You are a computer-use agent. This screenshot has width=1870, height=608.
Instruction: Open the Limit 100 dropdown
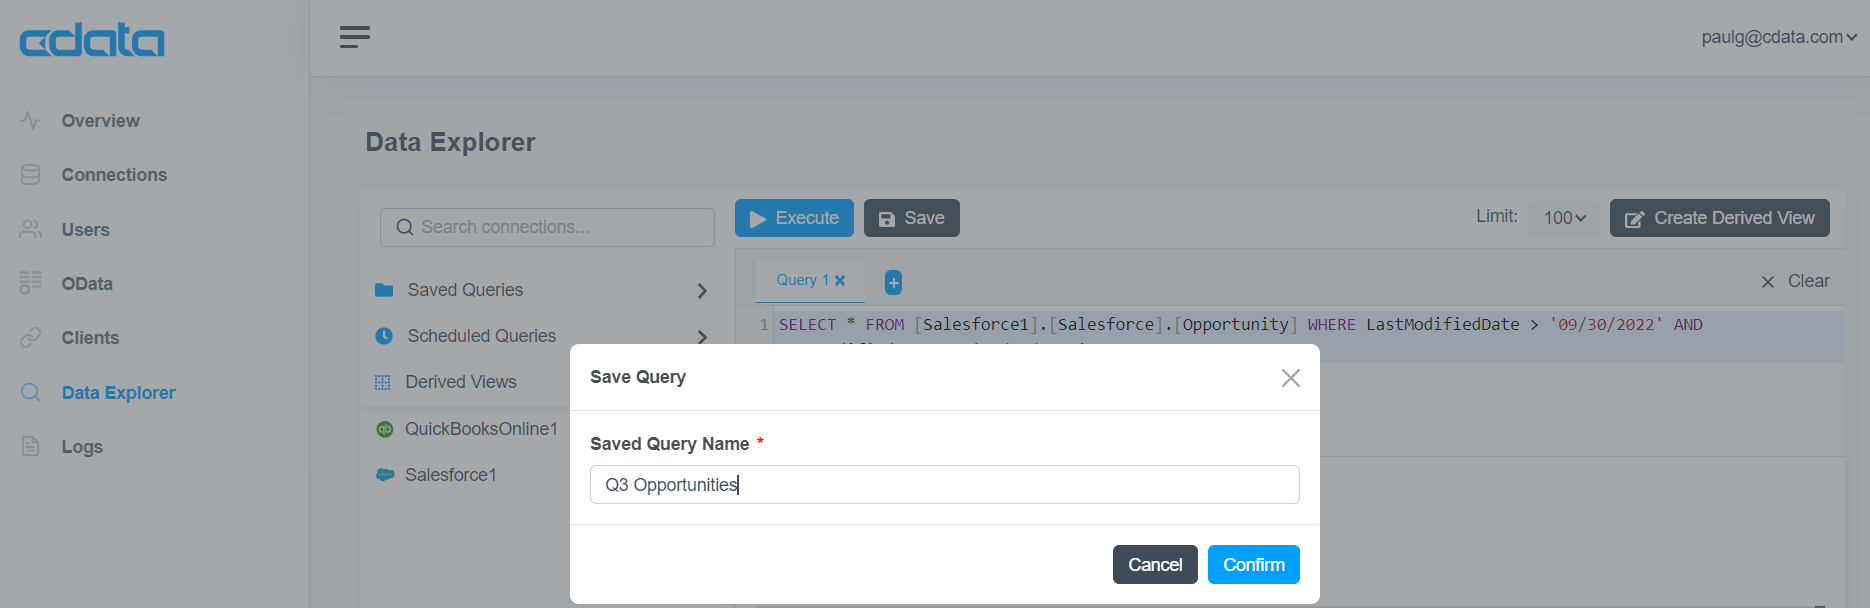click(1564, 218)
